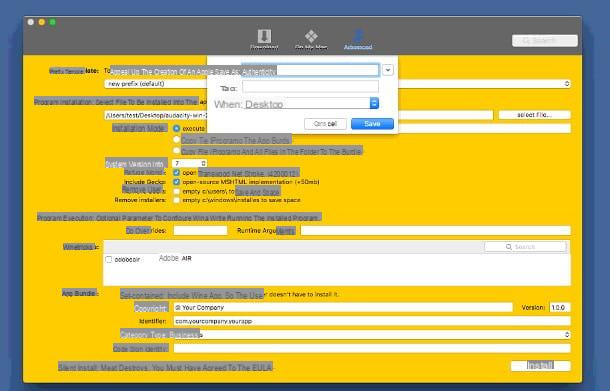The image size is (610, 391).
Task: Click the select File... button
Action: point(535,115)
